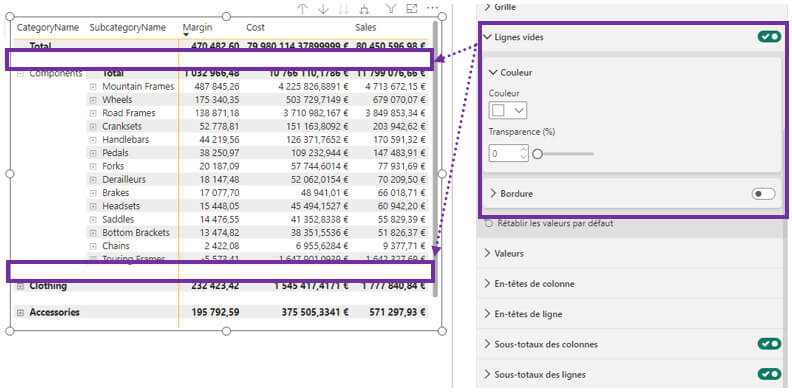Expand Cranksets row plus icon
This screenshot has height=392, width=792.
93,126
